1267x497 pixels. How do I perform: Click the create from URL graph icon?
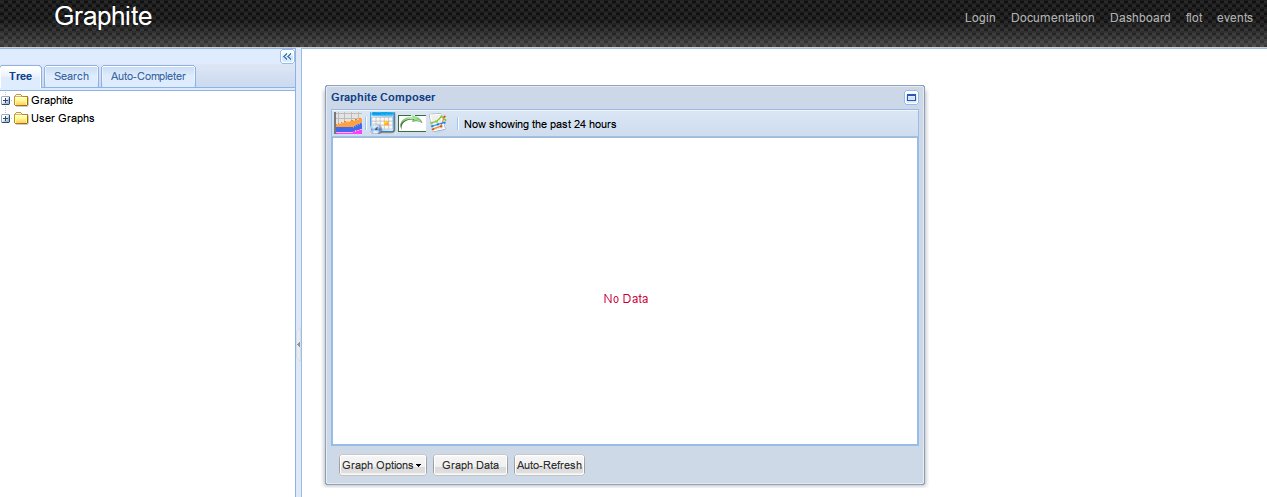pos(438,123)
